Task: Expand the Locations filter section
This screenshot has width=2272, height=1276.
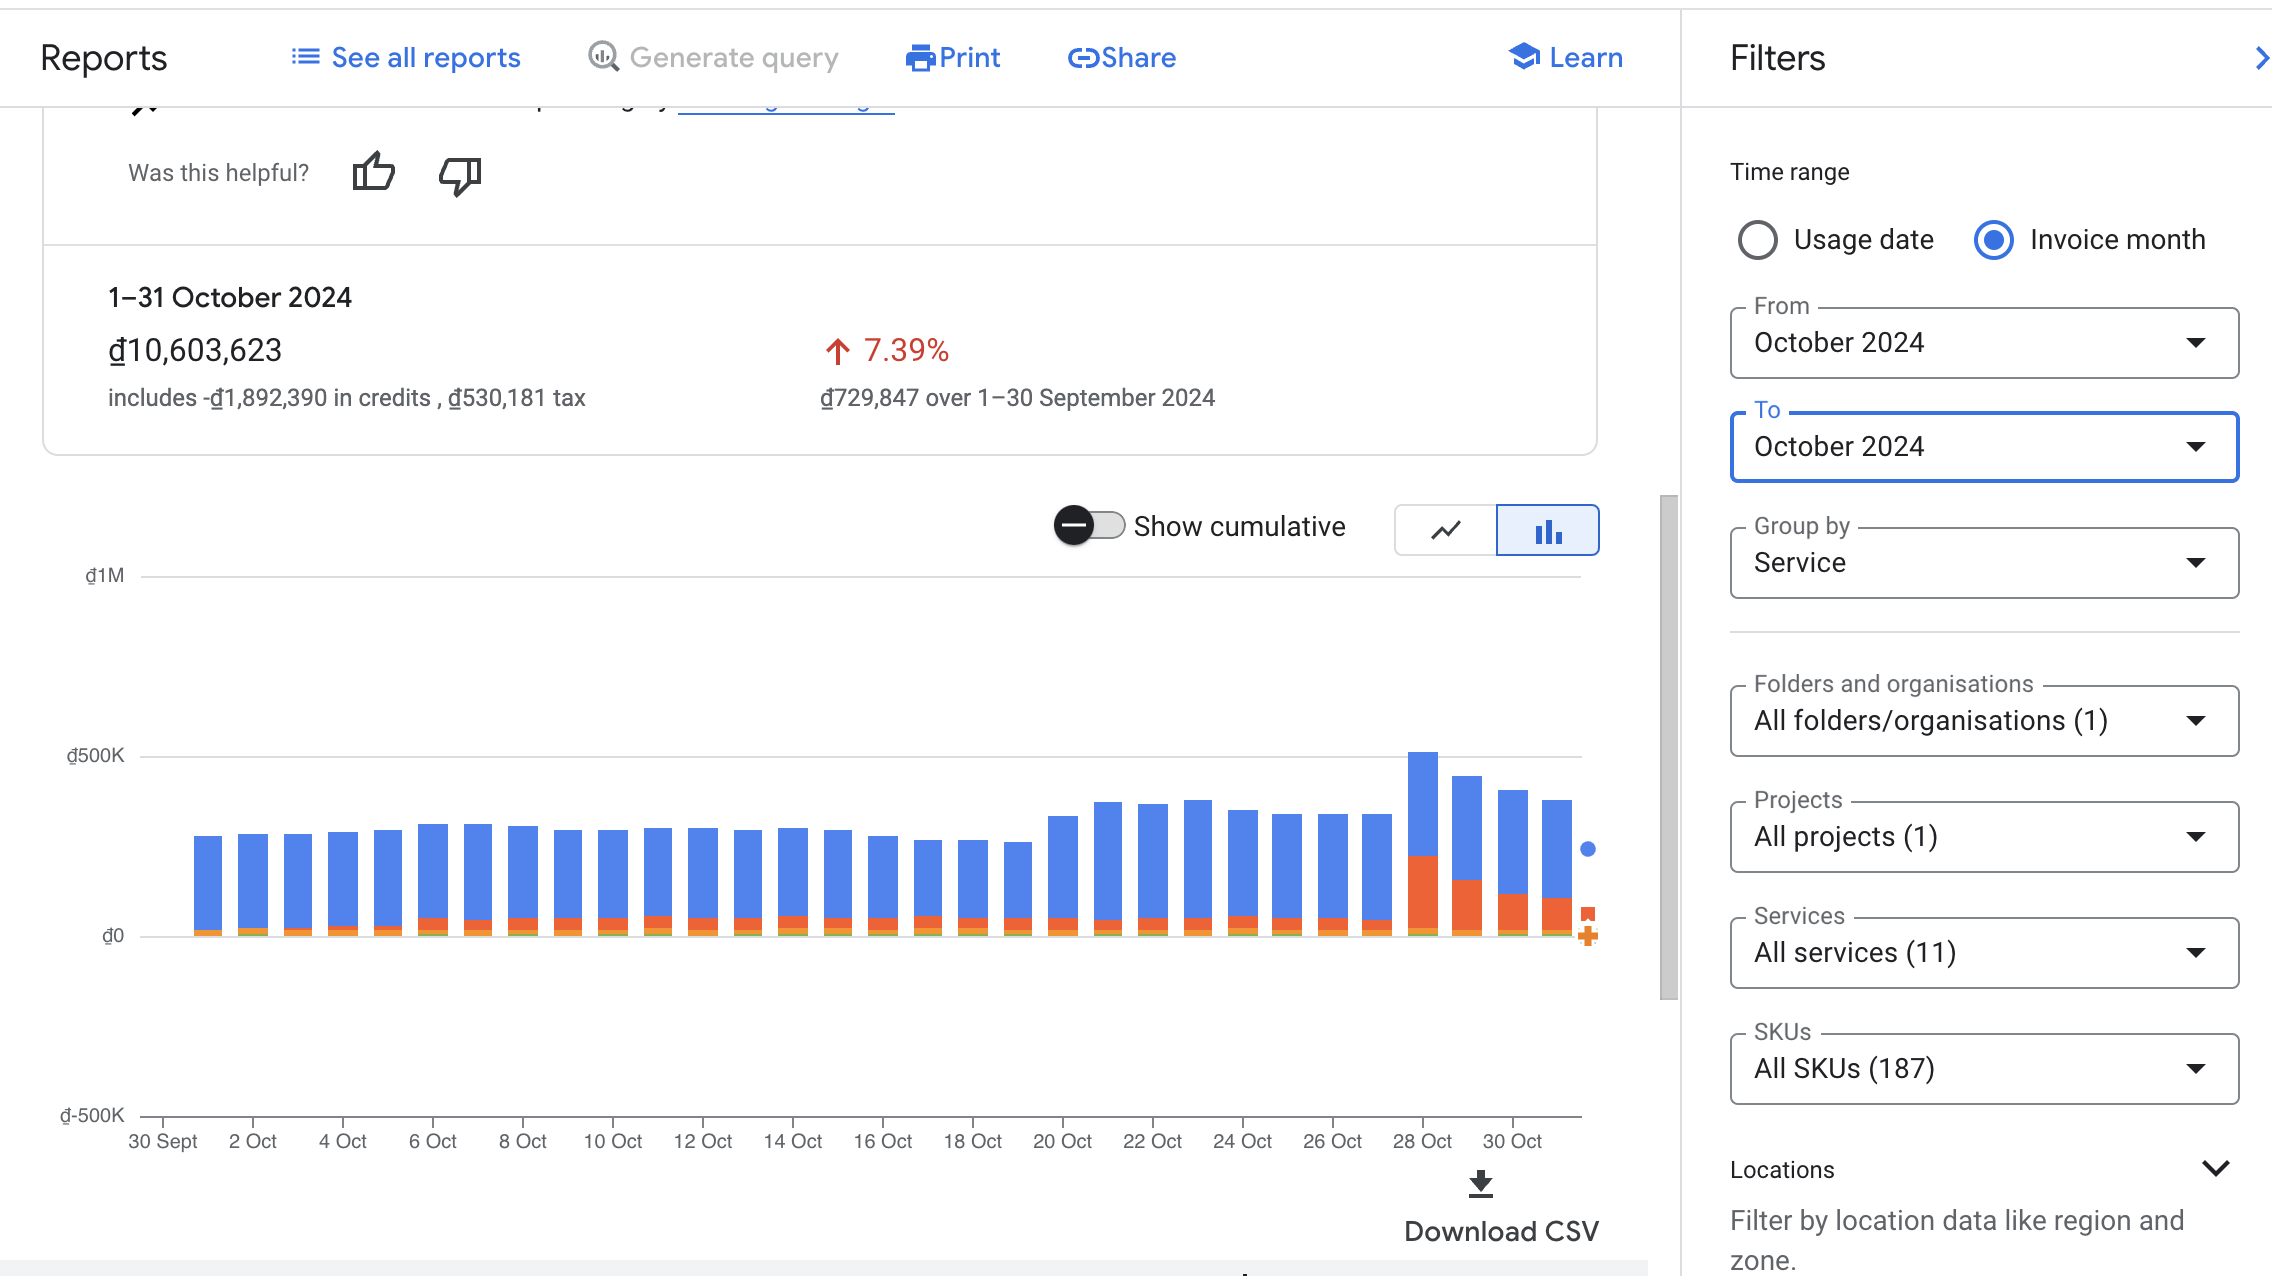Action: [2219, 1168]
